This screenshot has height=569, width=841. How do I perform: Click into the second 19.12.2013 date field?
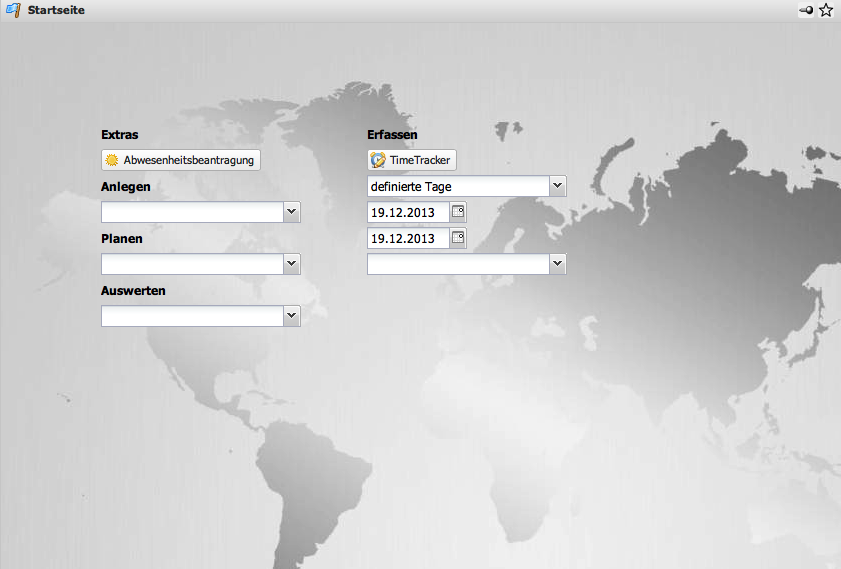point(407,238)
